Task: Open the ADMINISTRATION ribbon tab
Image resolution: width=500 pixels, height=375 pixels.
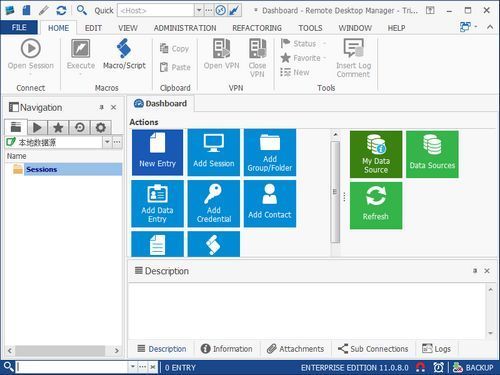Action: point(185,28)
